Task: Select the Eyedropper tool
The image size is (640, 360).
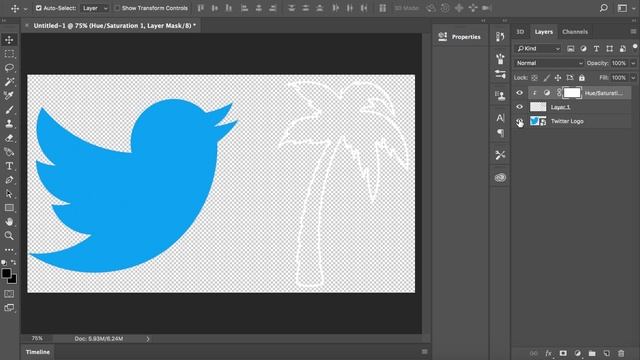Action: (9, 96)
